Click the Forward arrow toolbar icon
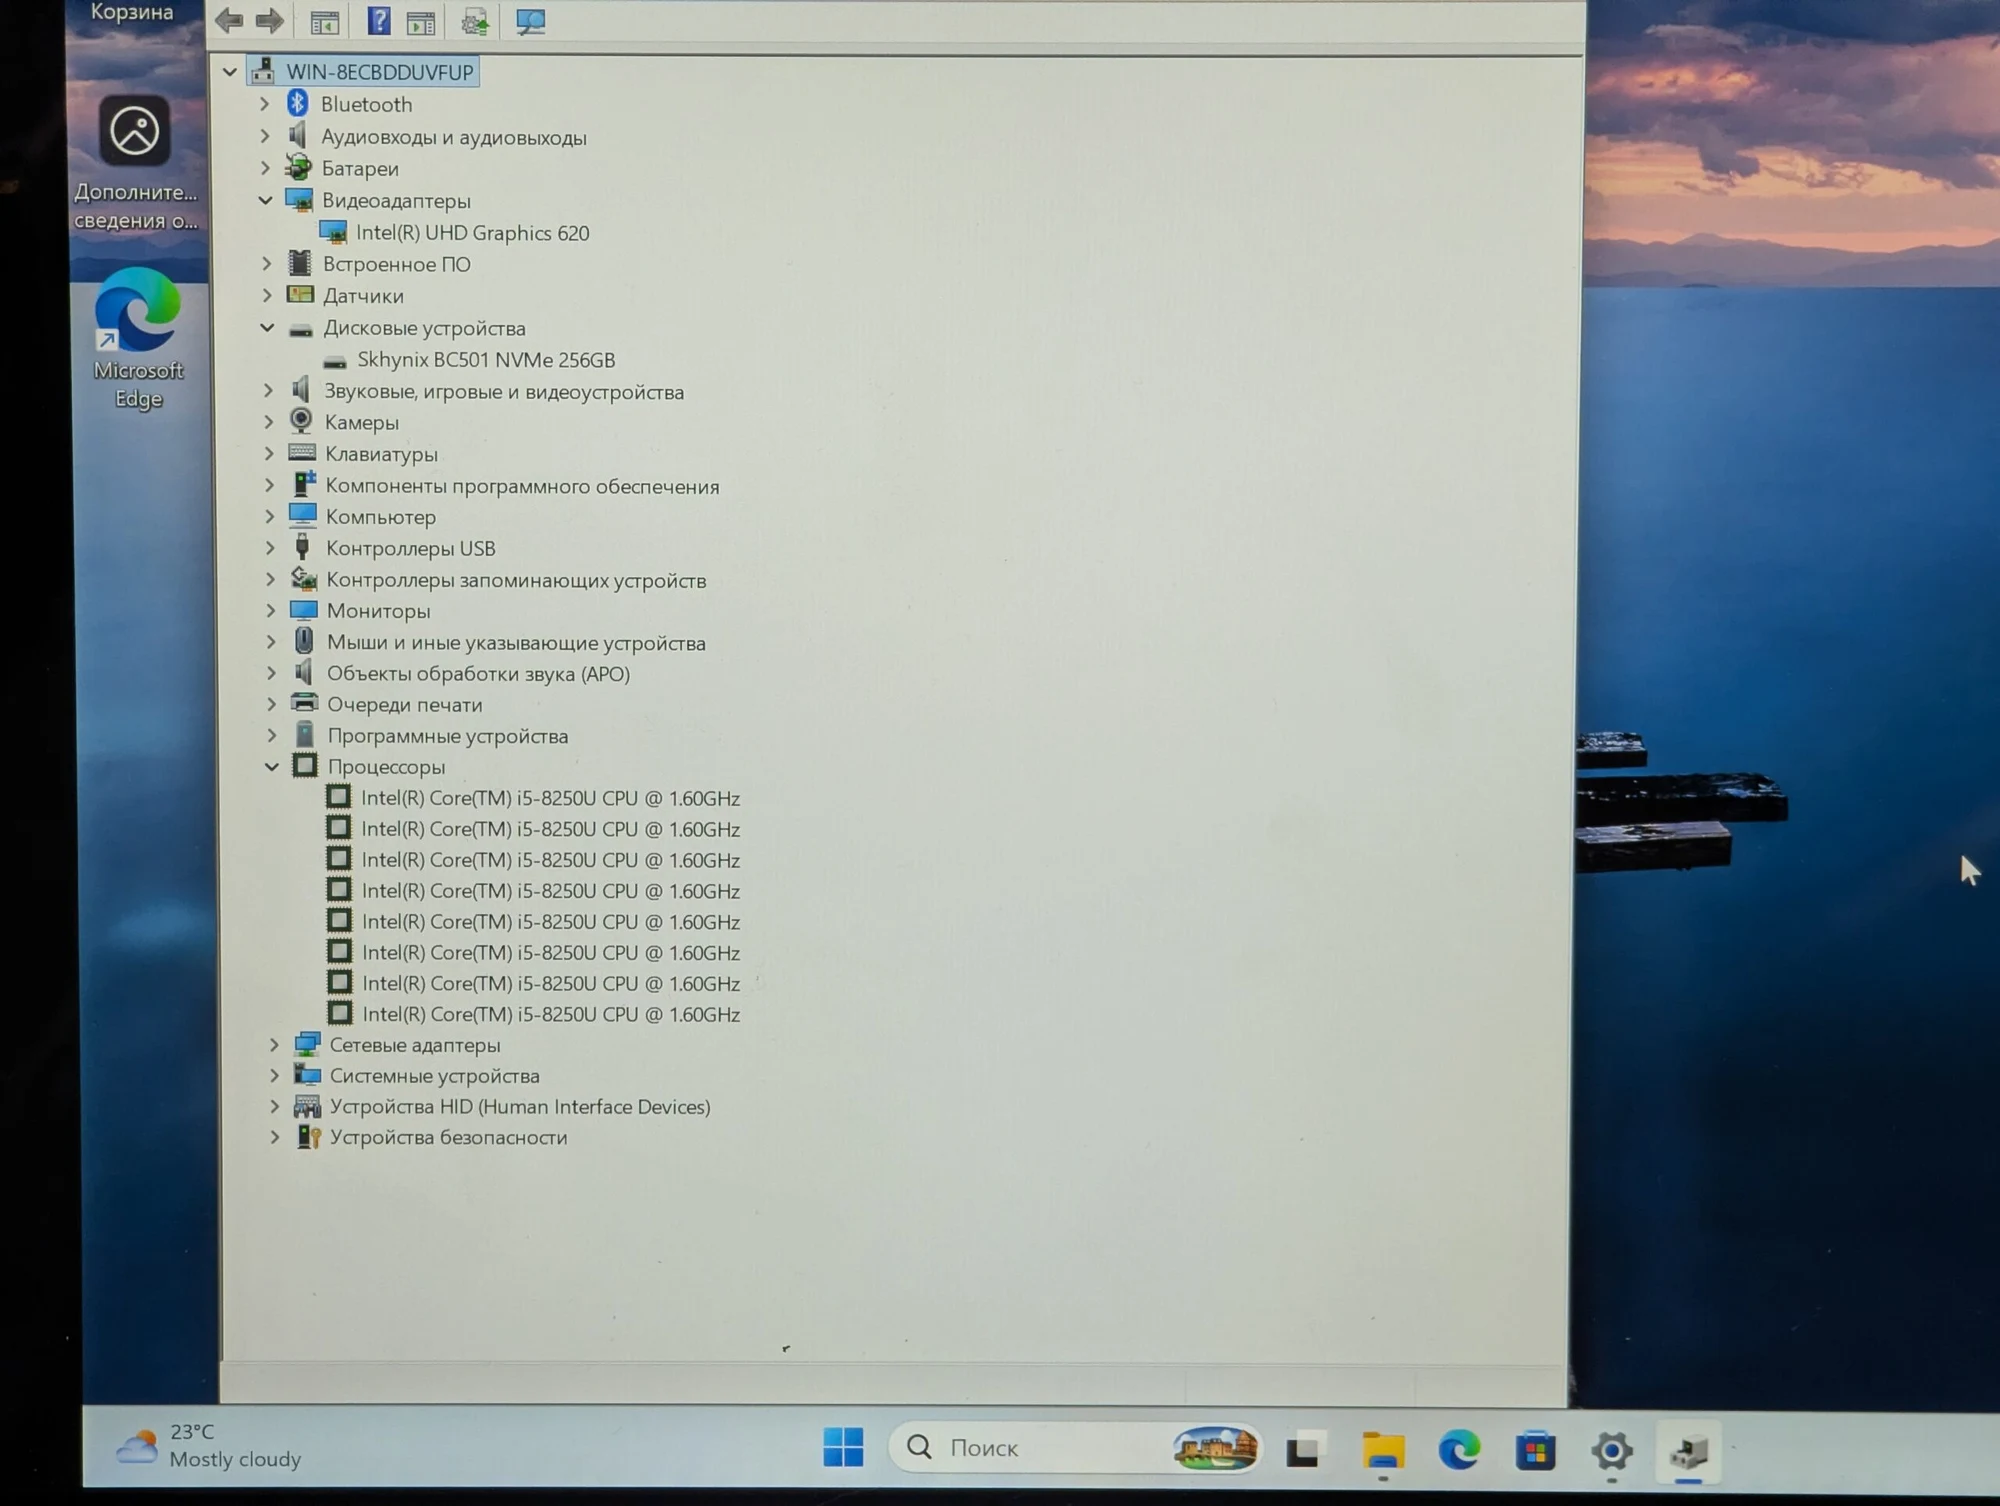This screenshot has width=2000, height=1506. (269, 20)
